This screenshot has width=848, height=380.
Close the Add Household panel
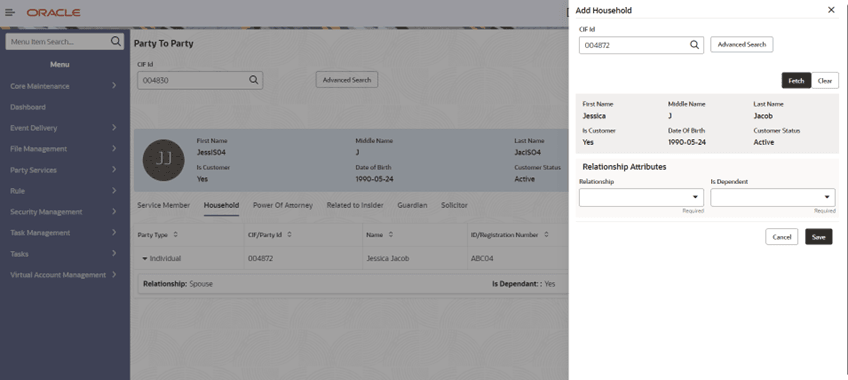pos(831,10)
